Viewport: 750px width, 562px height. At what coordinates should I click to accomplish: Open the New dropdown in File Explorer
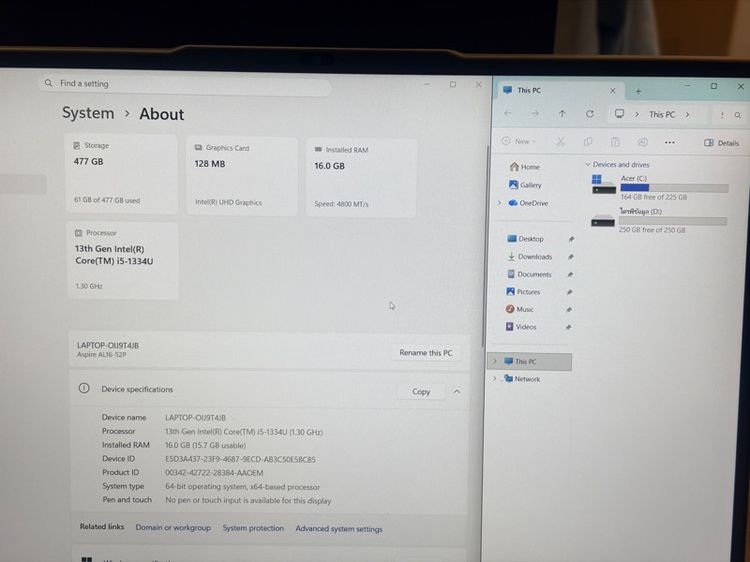point(519,141)
